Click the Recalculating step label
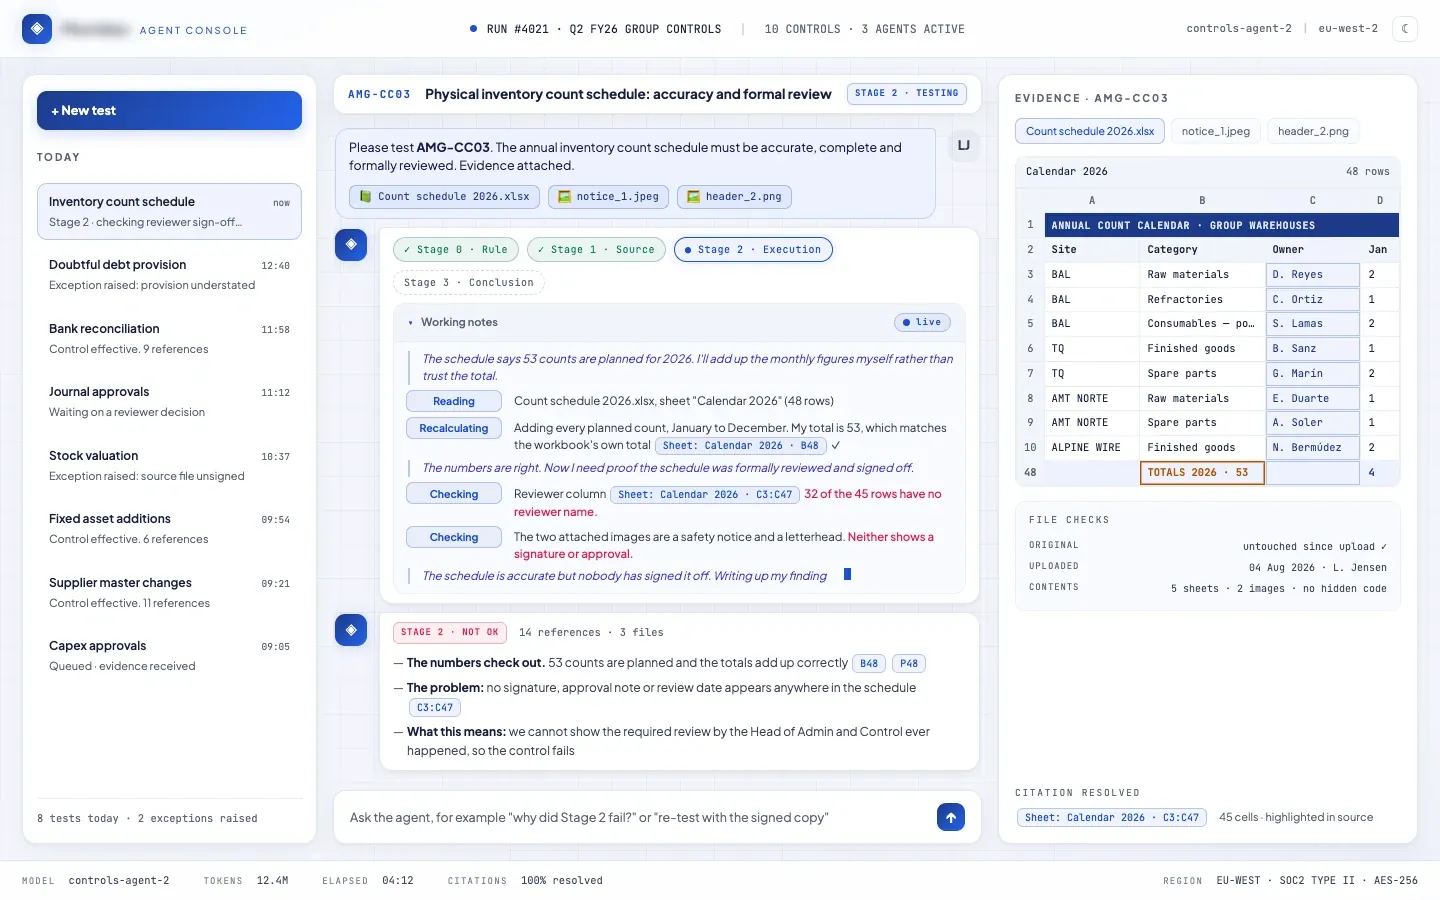This screenshot has height=900, width=1440. coord(454,428)
